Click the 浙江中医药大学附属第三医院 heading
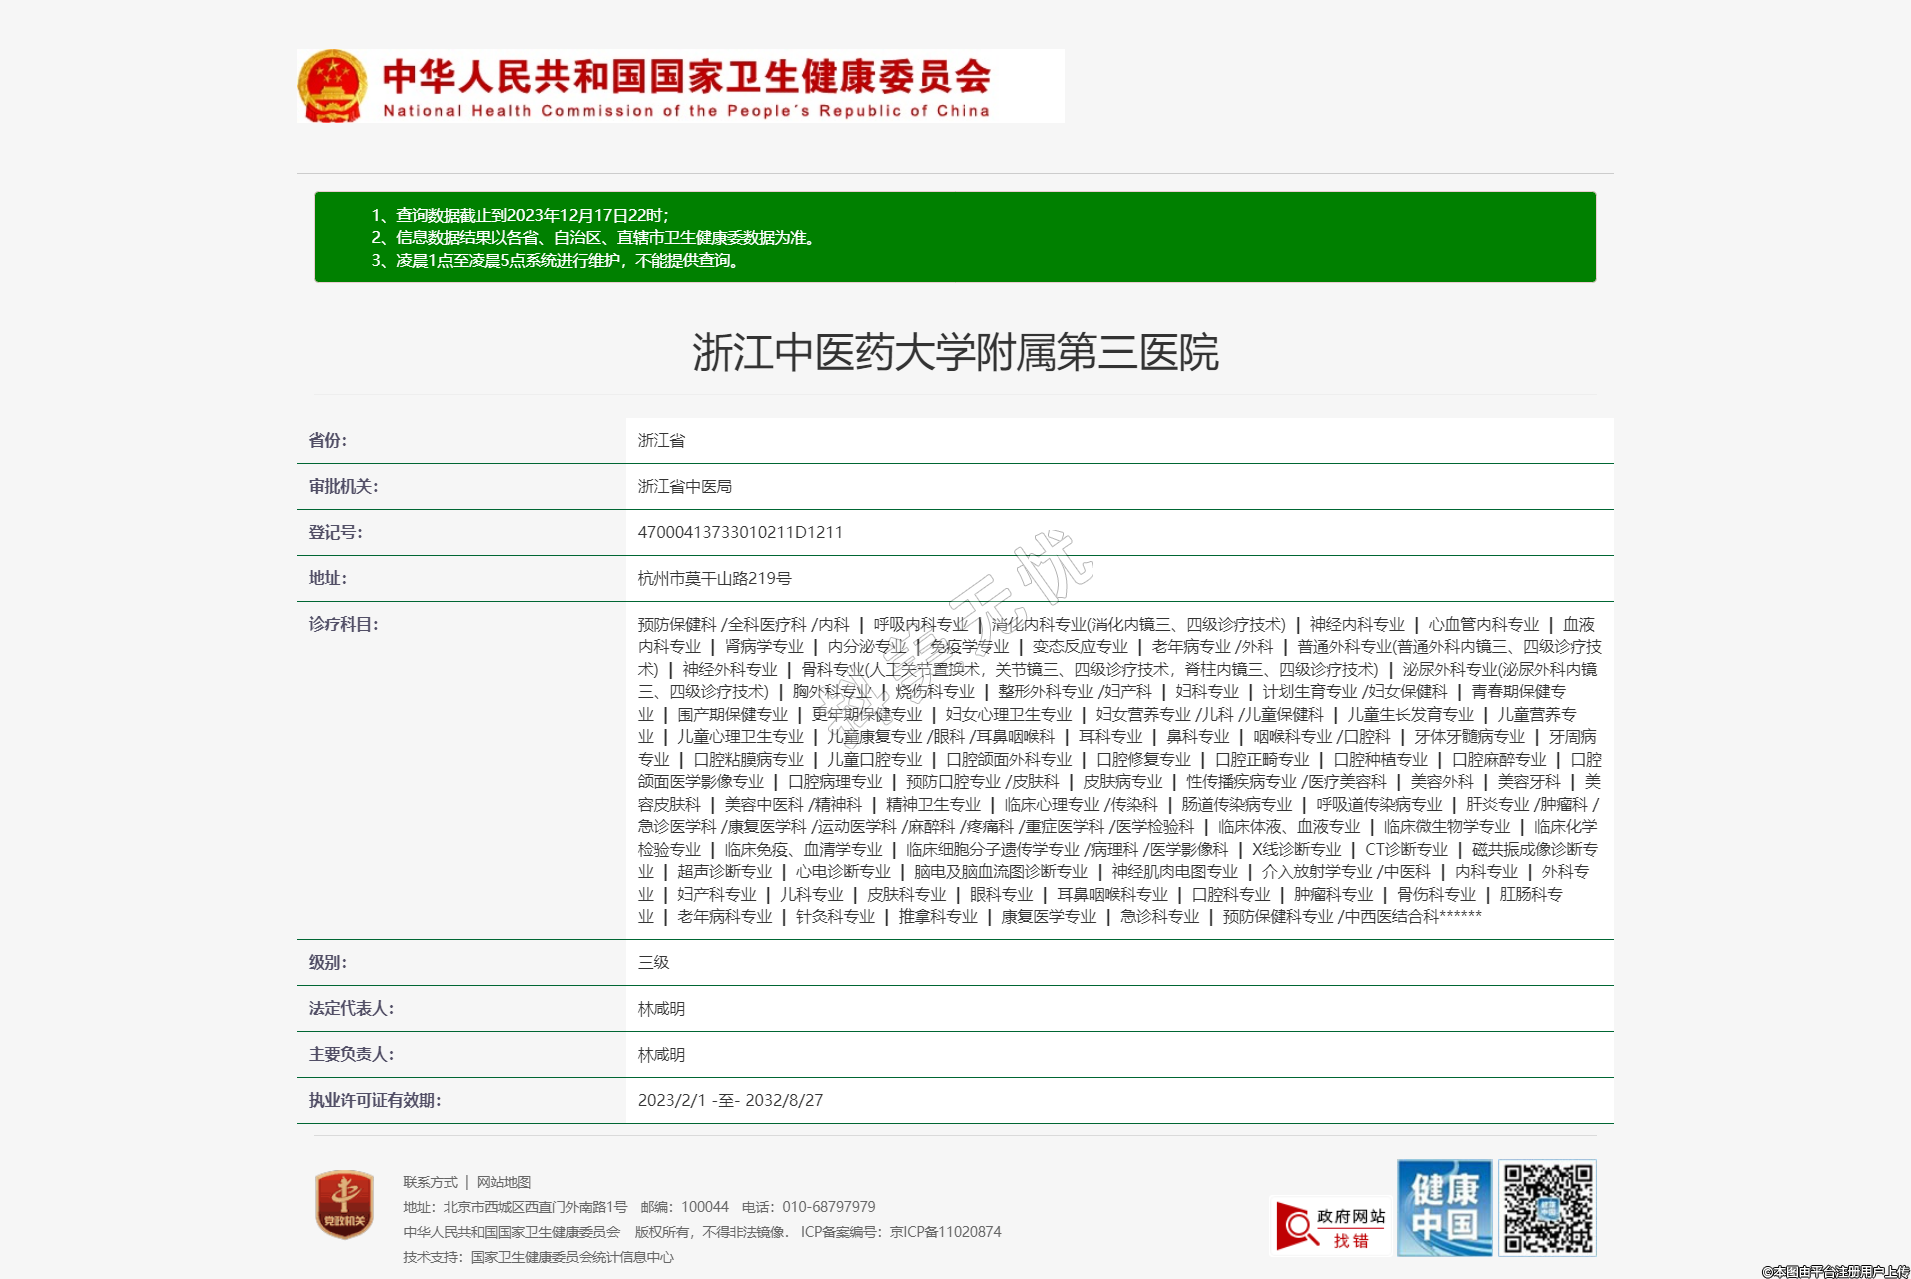 (955, 353)
